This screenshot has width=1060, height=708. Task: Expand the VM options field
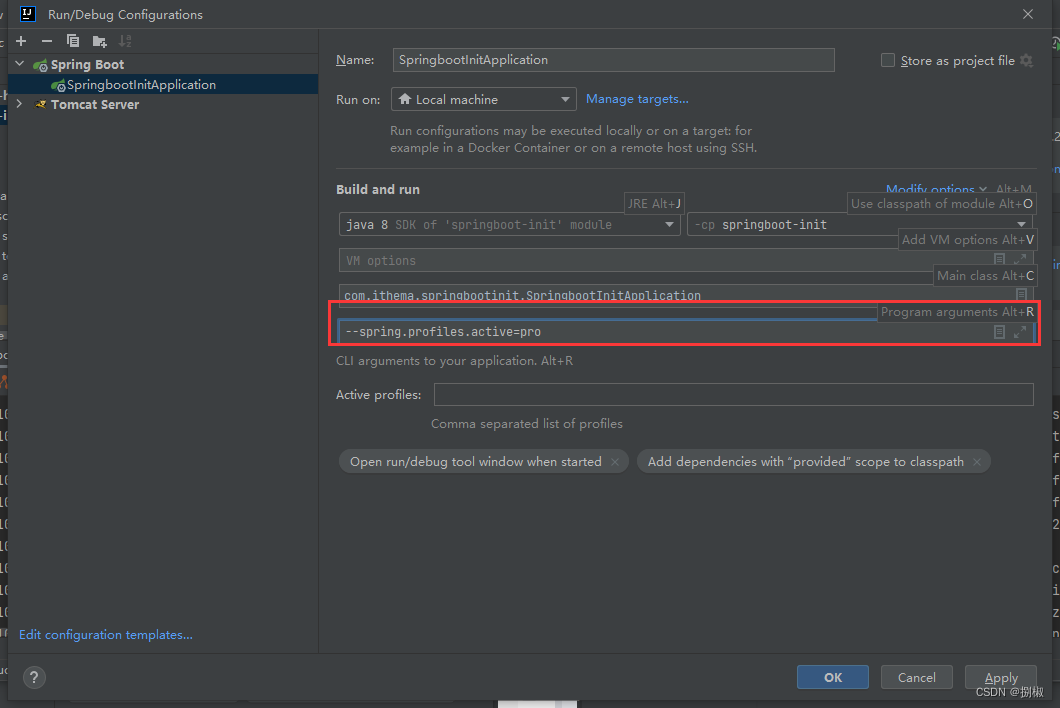click(x=1019, y=259)
